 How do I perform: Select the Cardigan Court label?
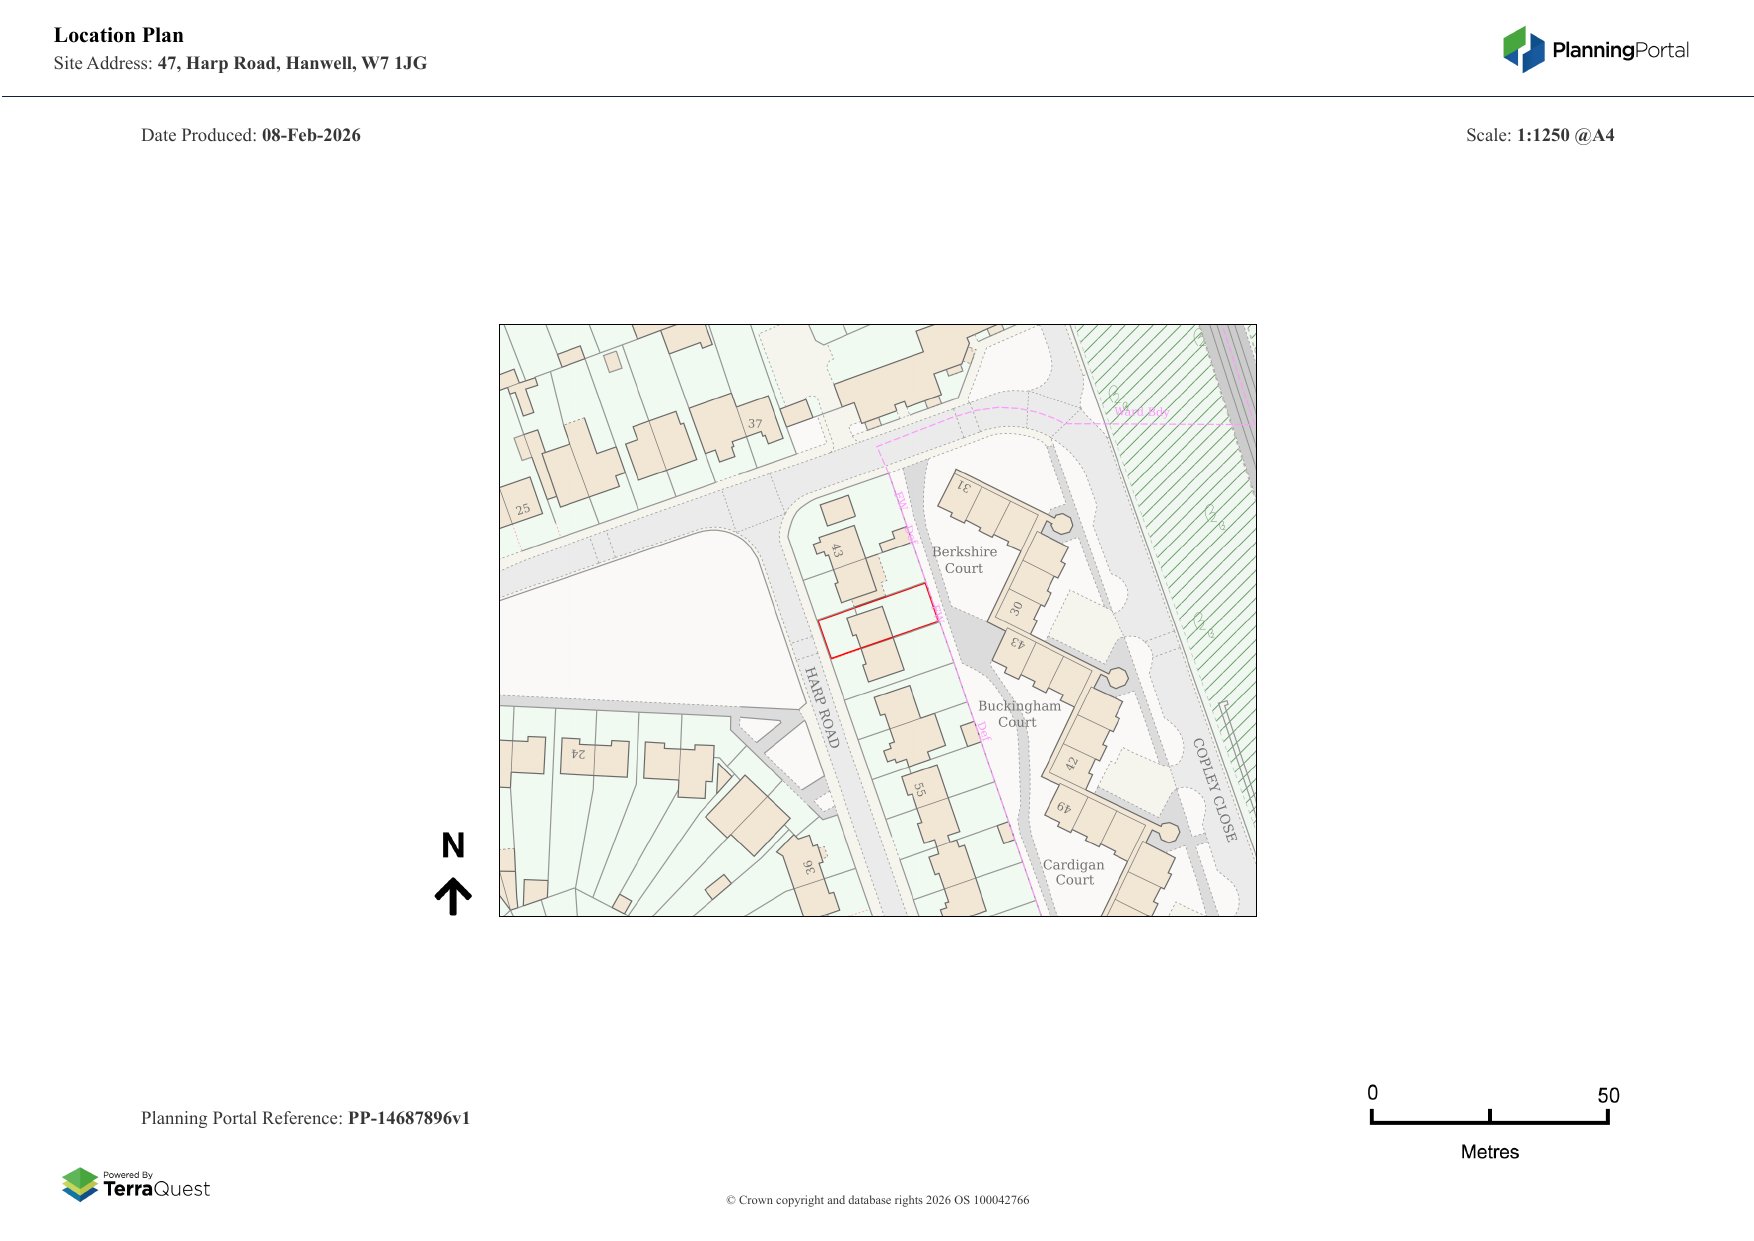click(1074, 872)
